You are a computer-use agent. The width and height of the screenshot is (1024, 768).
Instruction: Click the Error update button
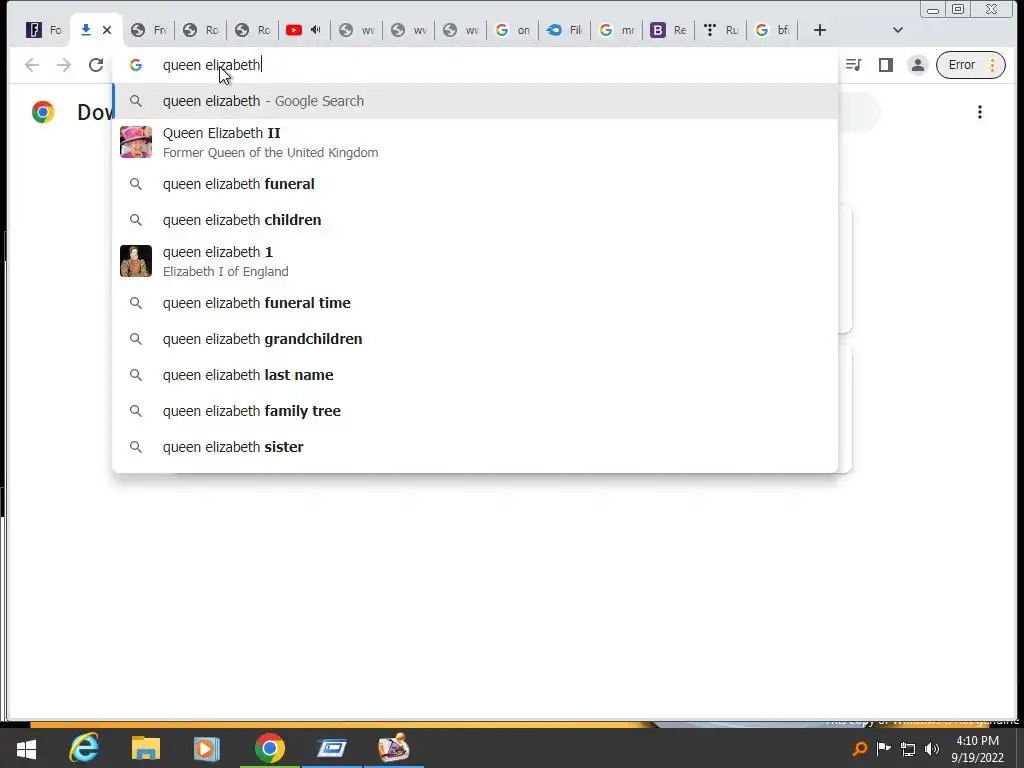970,65
